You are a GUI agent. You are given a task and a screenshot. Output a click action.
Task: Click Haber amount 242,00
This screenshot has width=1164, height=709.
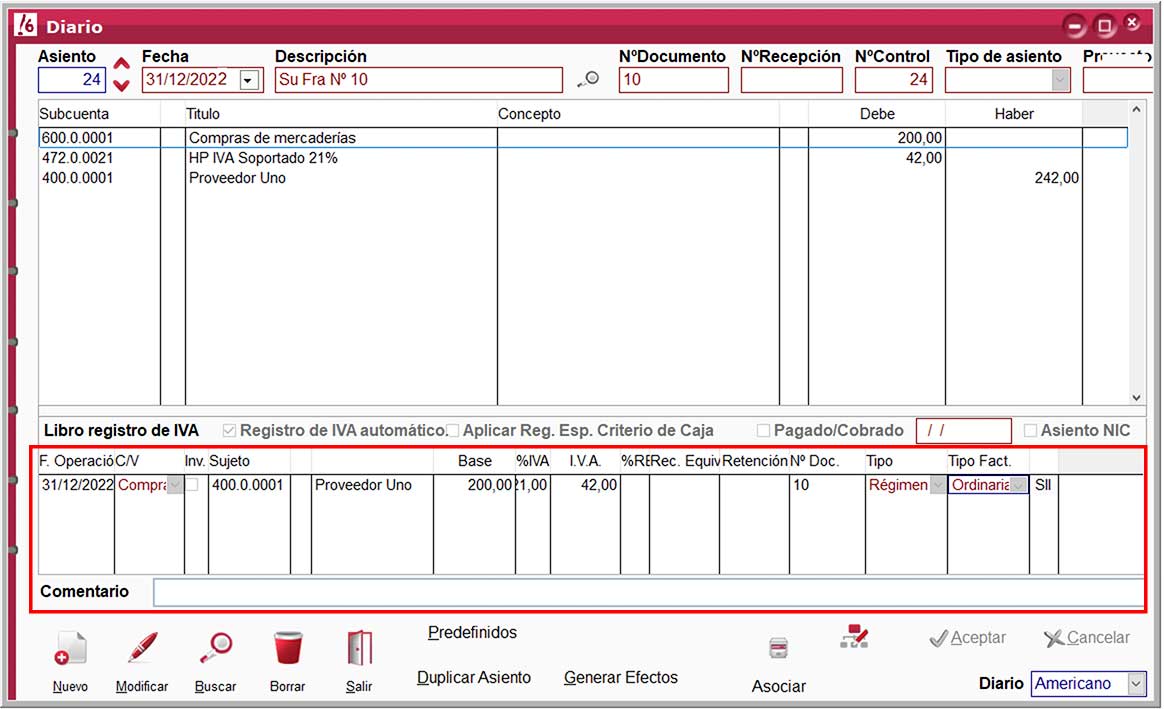tap(1057, 178)
